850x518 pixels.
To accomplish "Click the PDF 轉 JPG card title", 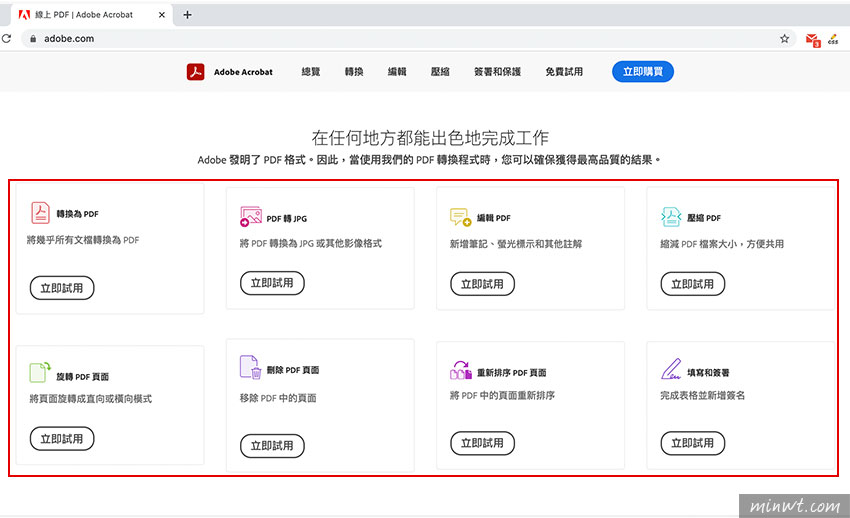I will point(287,218).
